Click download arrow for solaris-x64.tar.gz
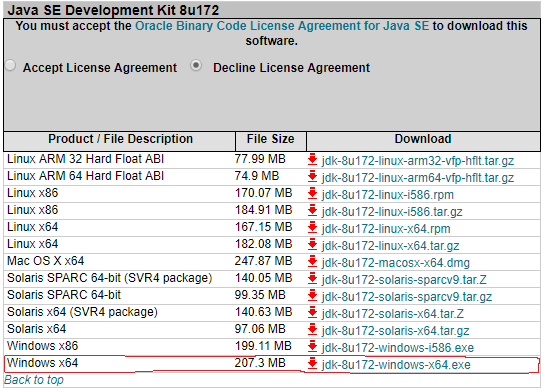544x392 pixels. pyautogui.click(x=313, y=329)
